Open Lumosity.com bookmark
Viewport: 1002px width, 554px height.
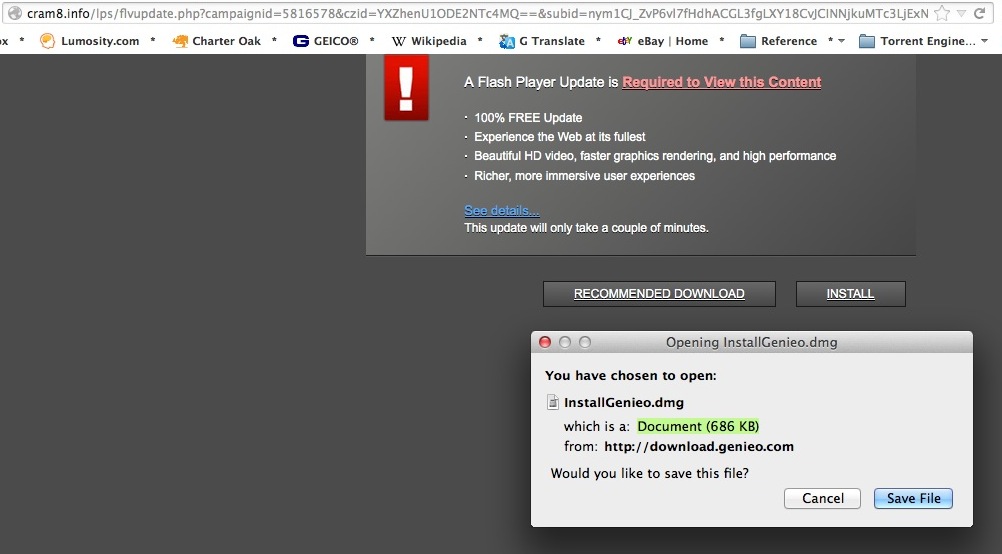(x=89, y=41)
